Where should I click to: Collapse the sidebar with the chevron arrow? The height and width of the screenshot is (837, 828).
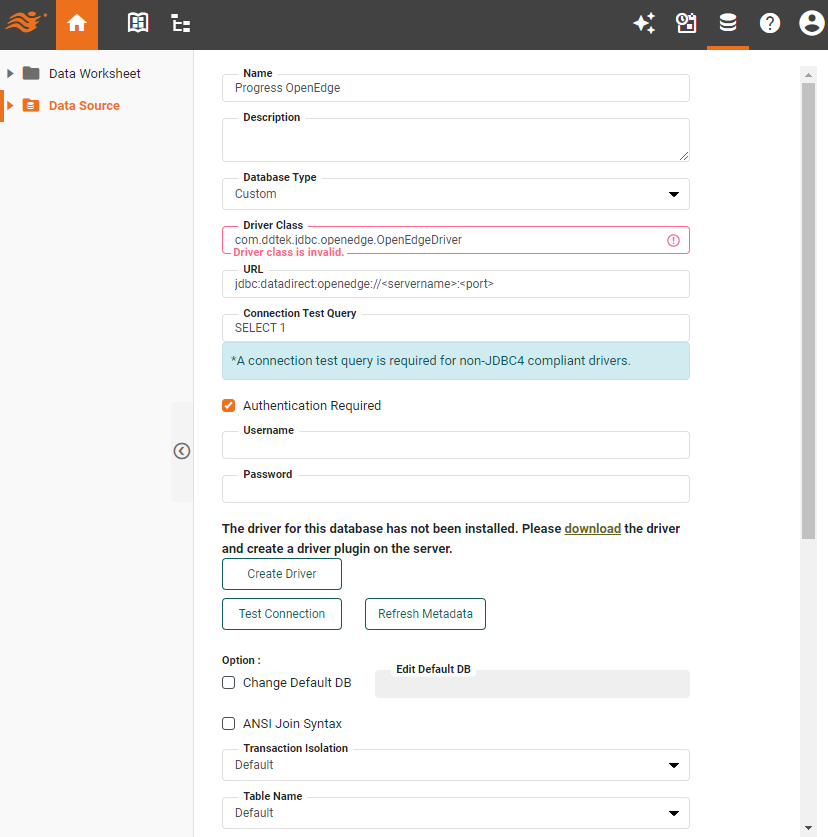point(181,451)
